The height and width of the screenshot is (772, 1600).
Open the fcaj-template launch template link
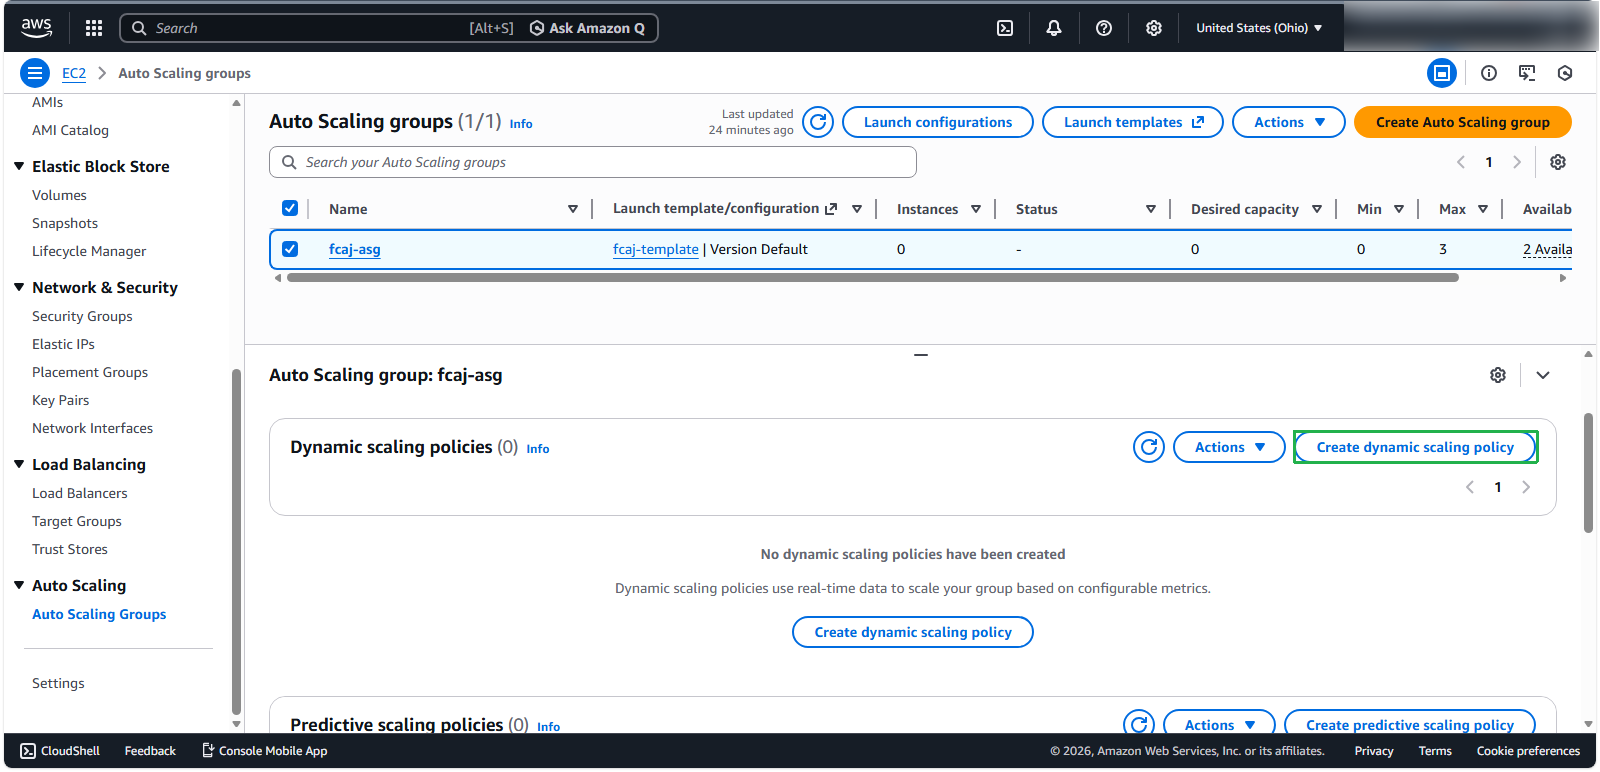coord(656,249)
